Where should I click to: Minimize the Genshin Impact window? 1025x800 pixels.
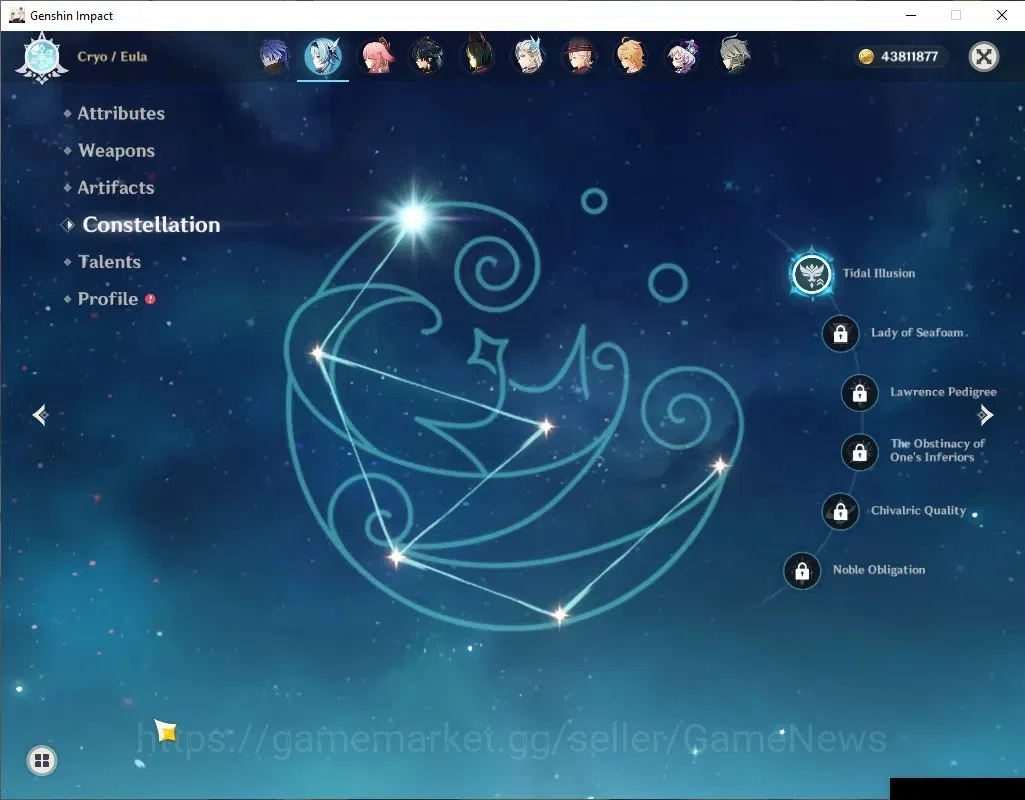pyautogui.click(x=911, y=15)
